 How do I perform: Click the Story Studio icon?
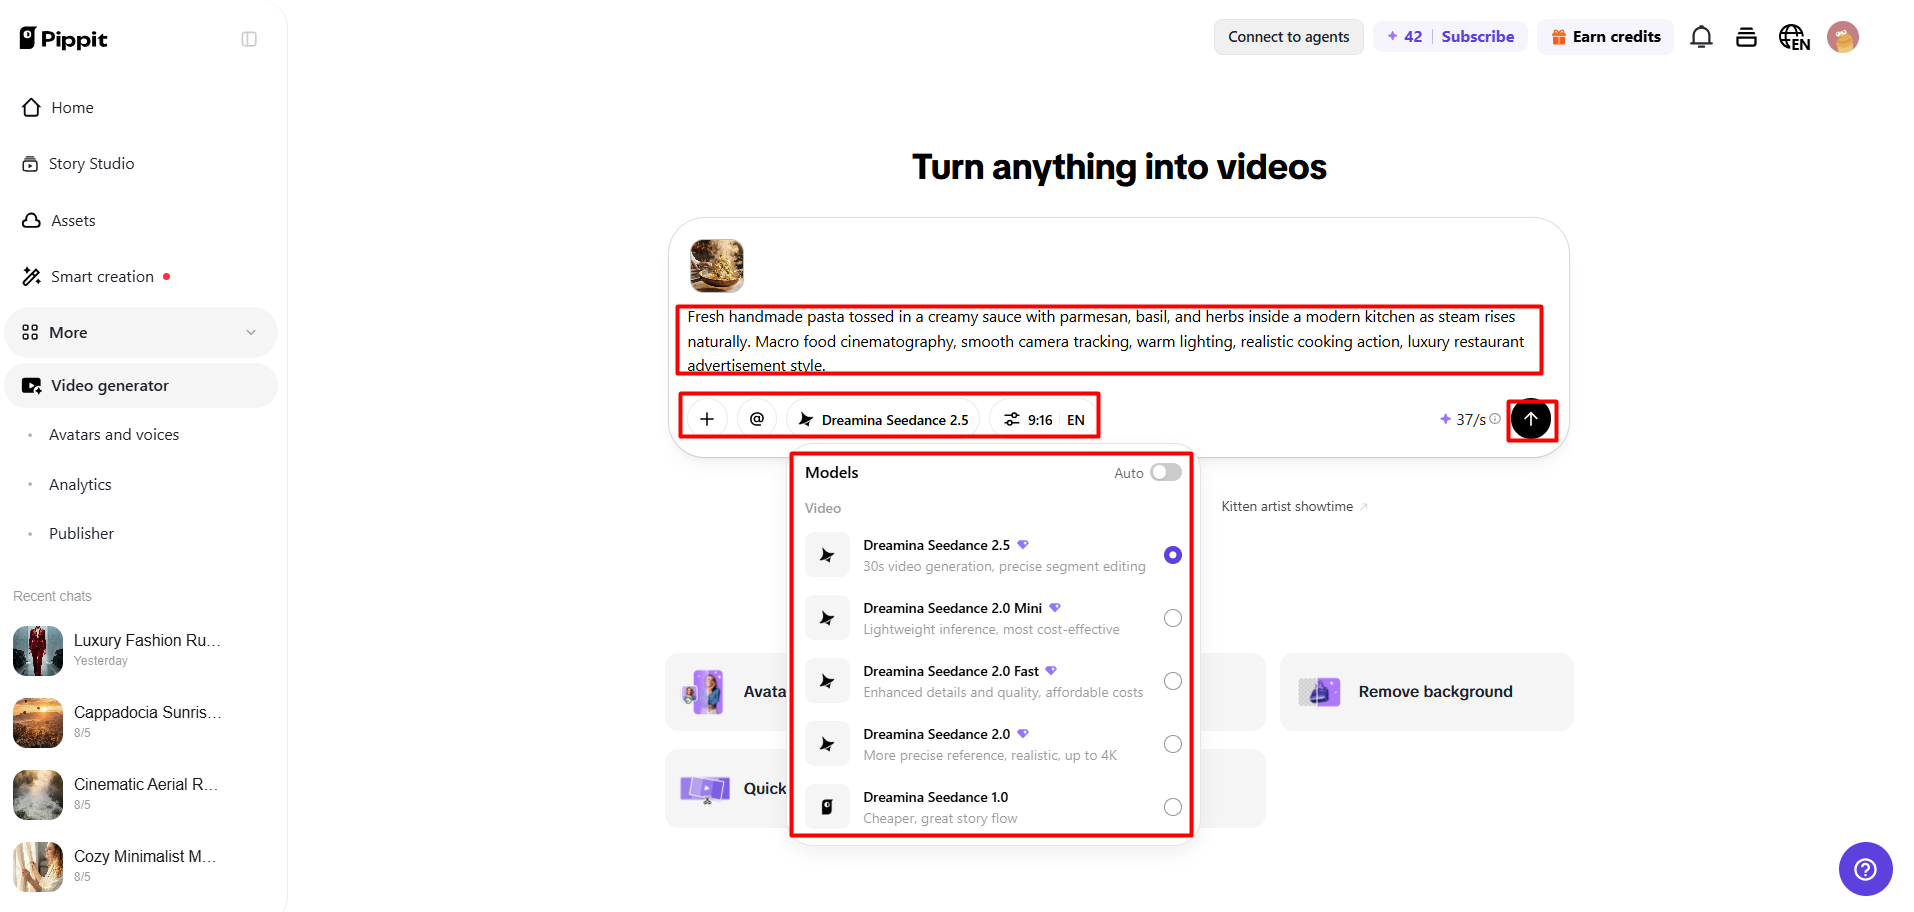tap(30, 164)
